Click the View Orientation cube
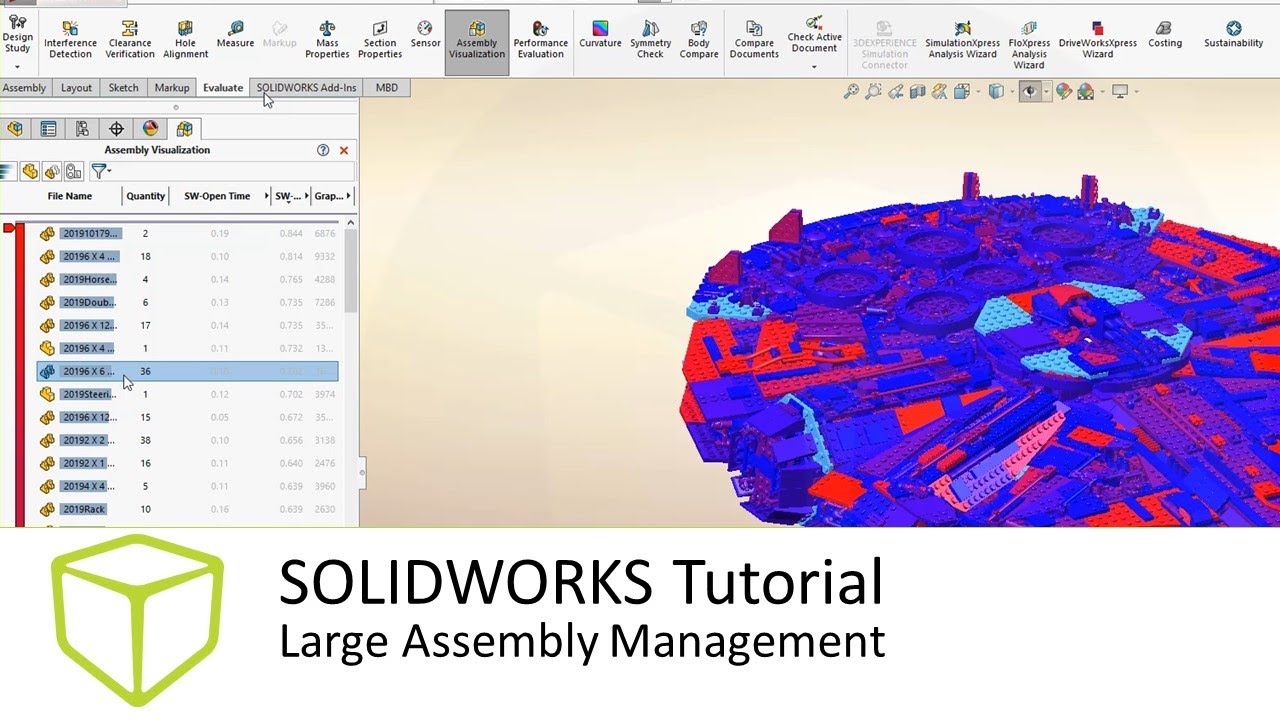 961,92
